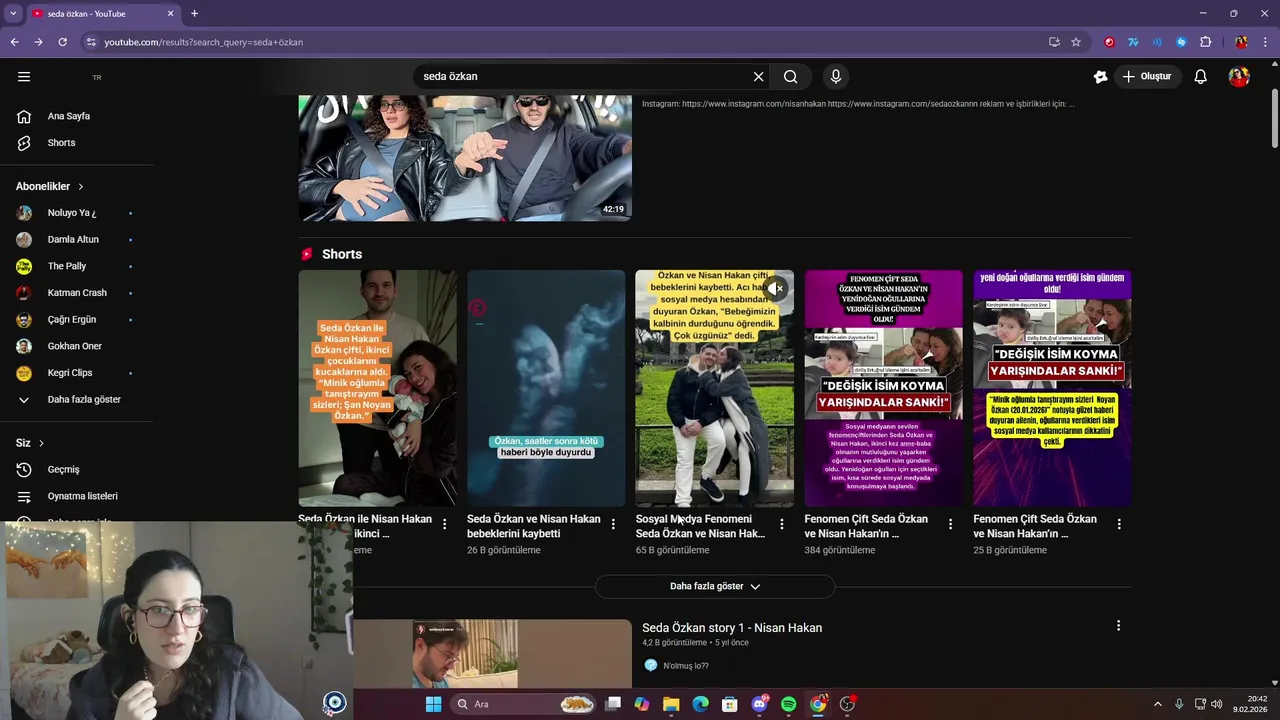Click the taskbar Ara search box
1280x720 pixels.
525,704
